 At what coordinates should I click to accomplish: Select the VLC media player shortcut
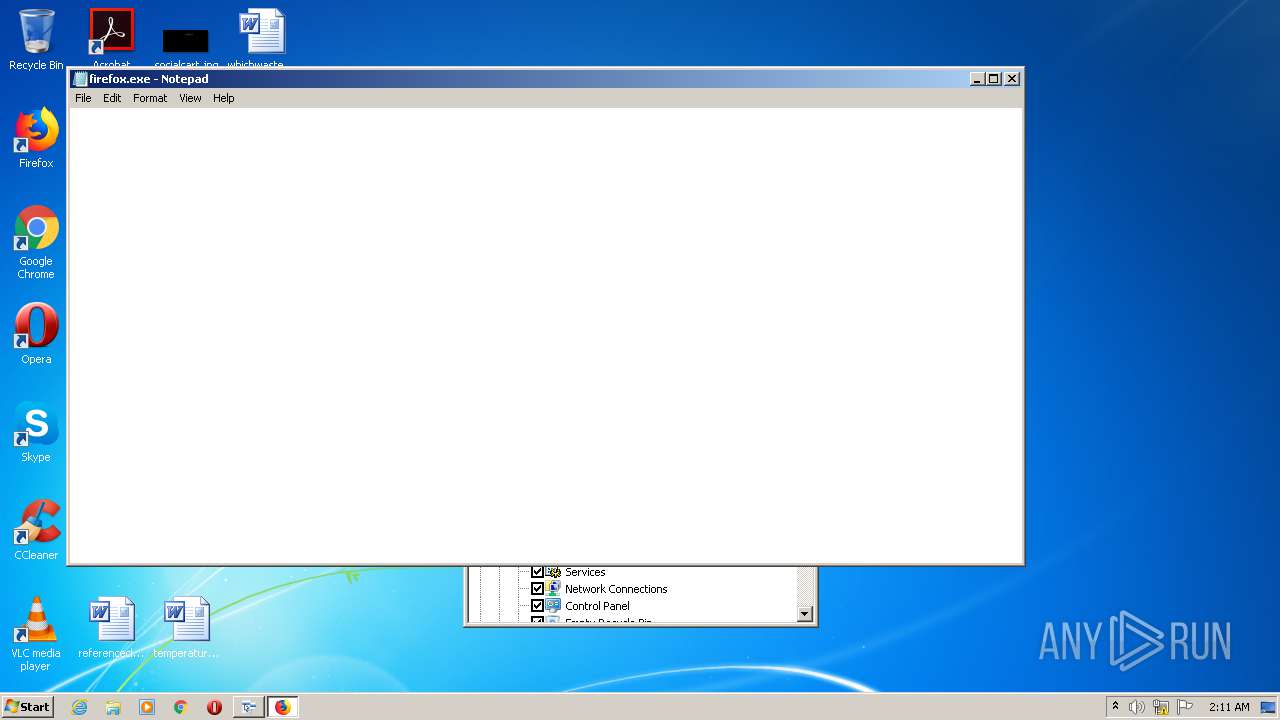[x=36, y=634]
